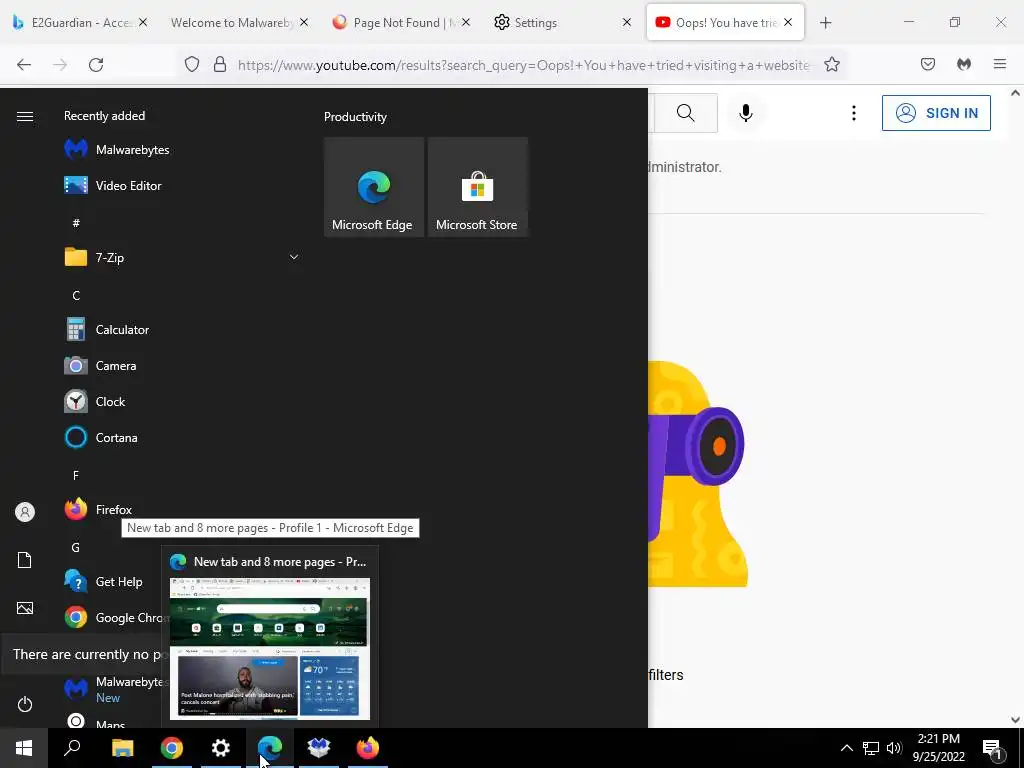This screenshot has height=768, width=1024.
Task: Open Malwarebytes from Recently added list
Action: pyautogui.click(x=118, y=150)
